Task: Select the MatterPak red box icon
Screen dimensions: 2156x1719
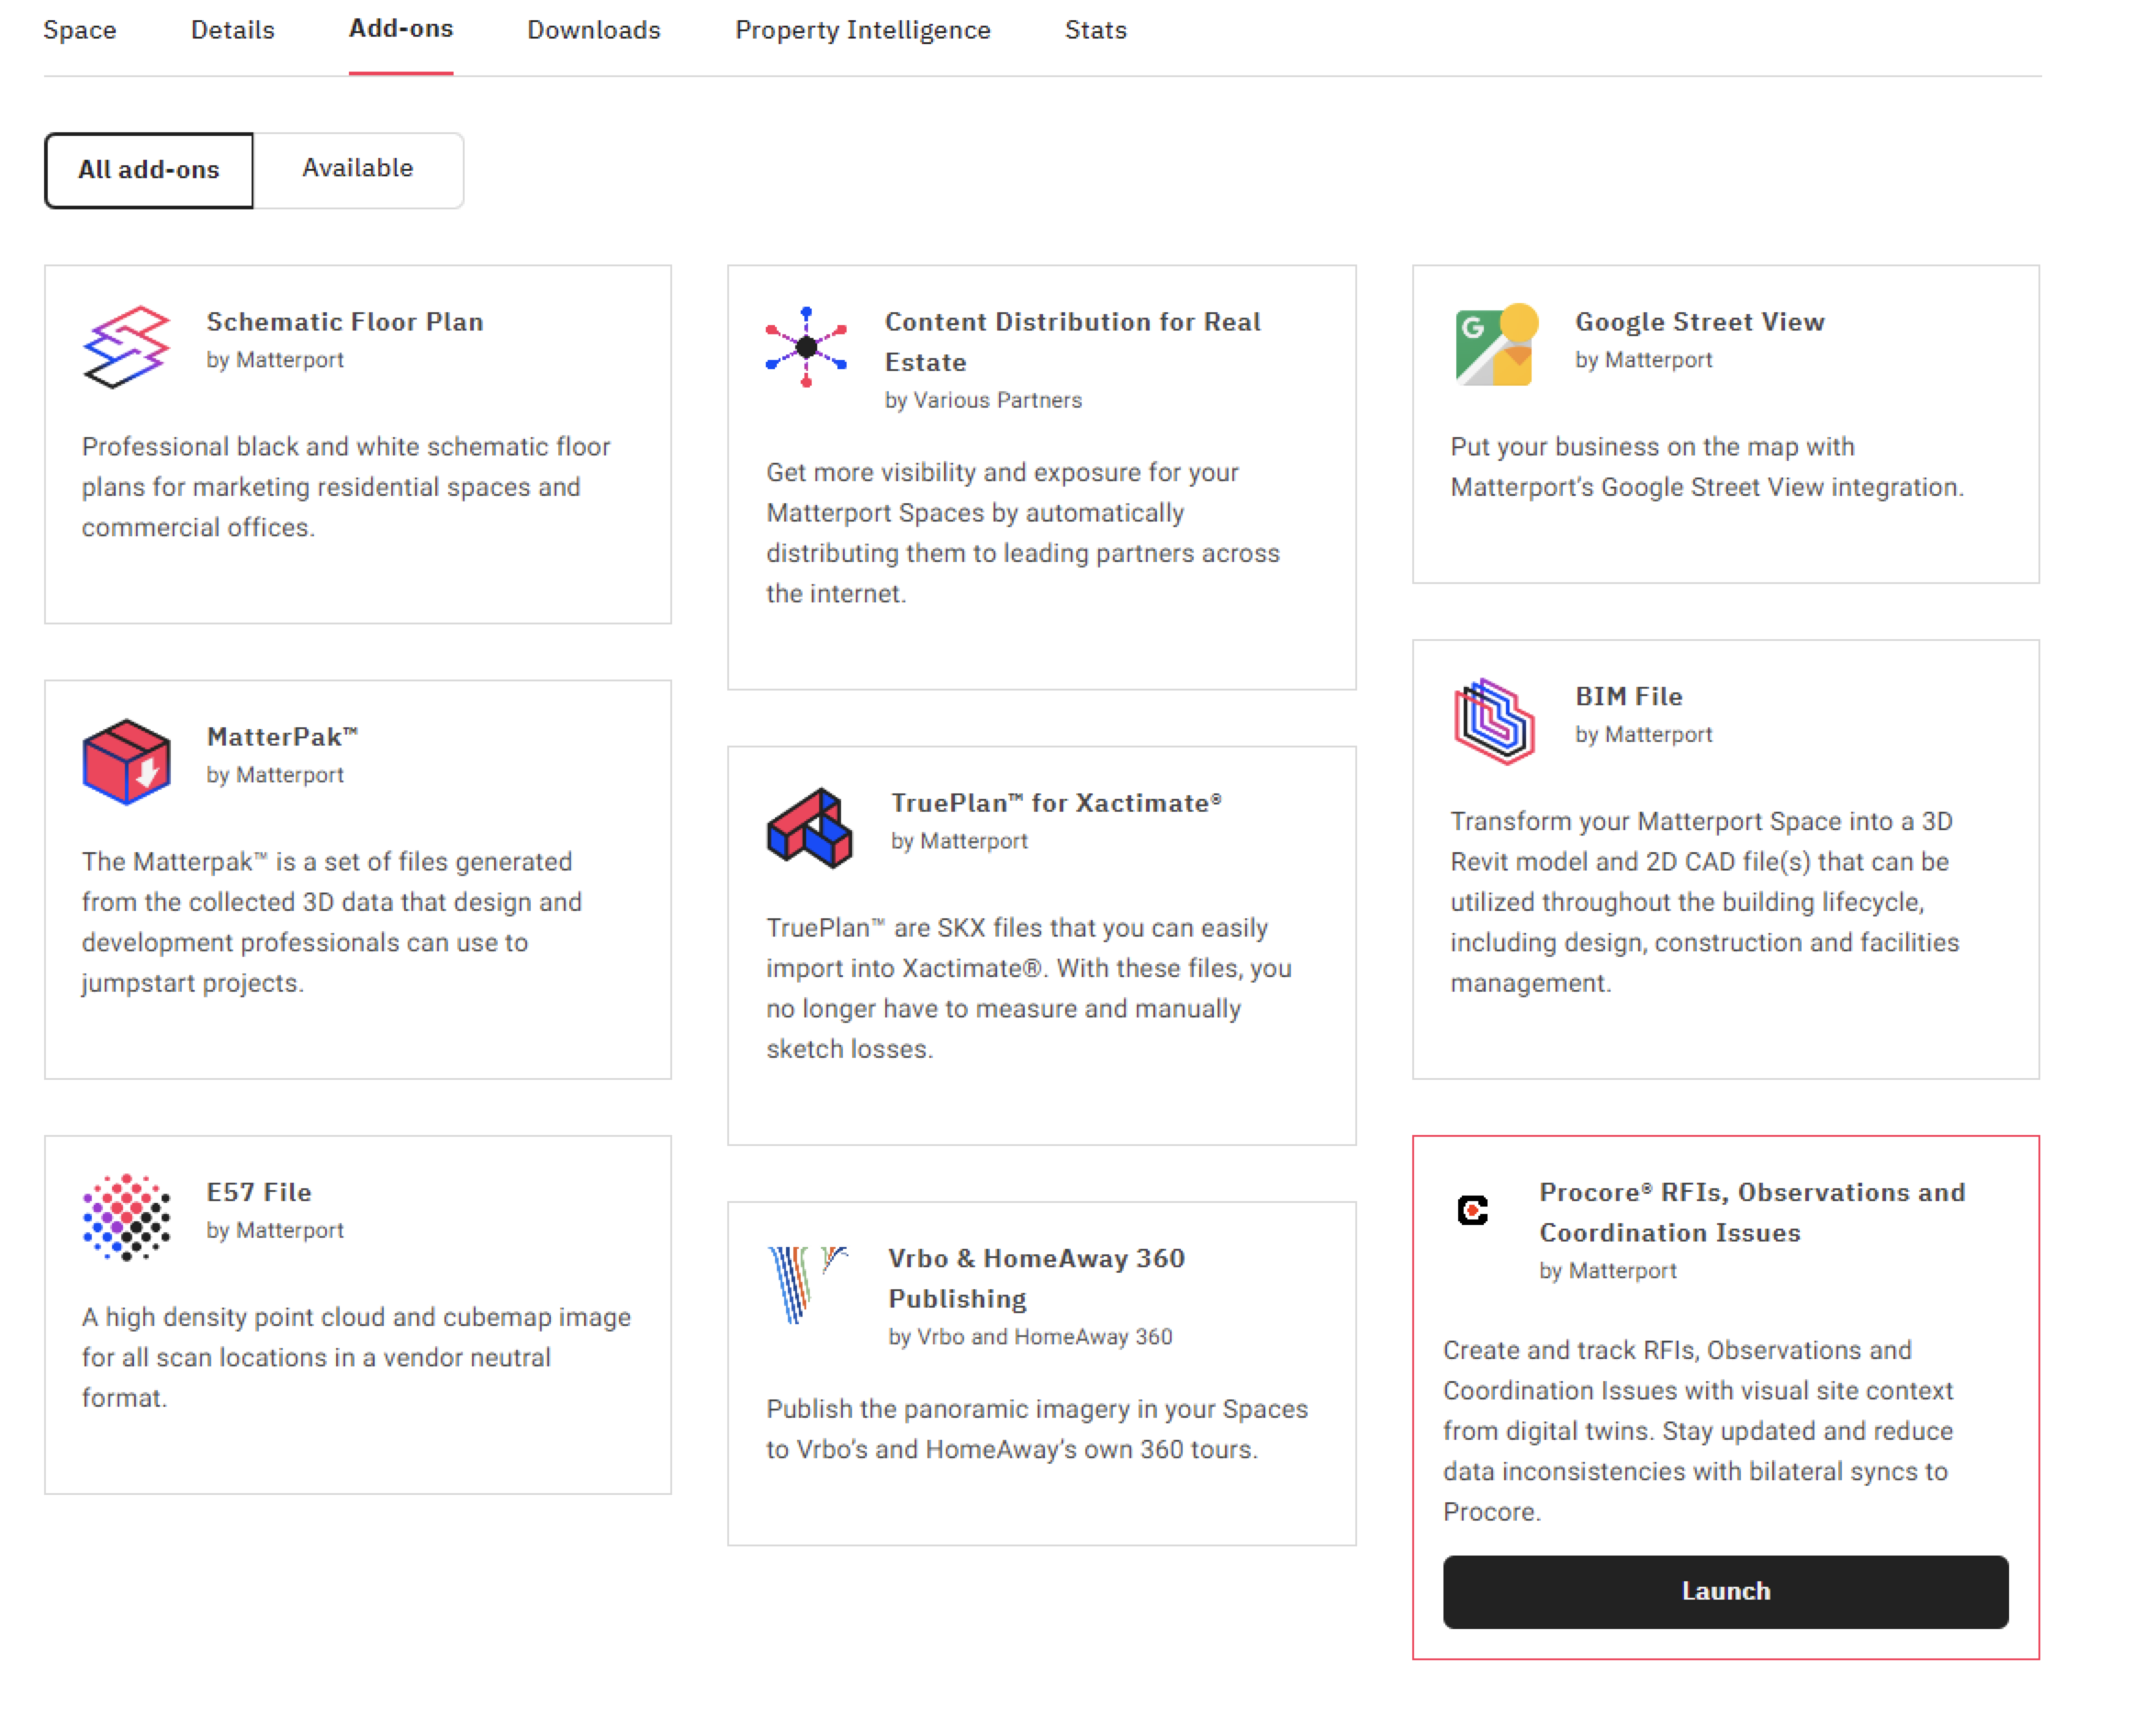Action: tap(126, 762)
